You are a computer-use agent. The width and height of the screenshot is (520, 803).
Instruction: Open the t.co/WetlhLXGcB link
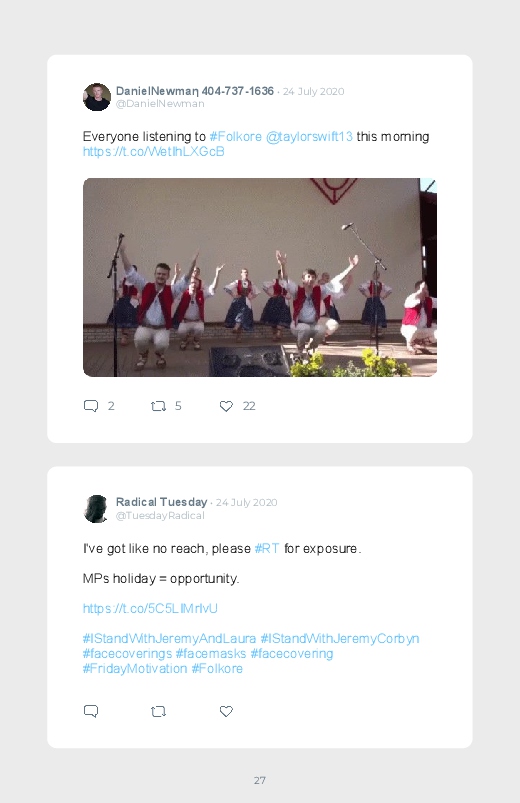point(154,152)
